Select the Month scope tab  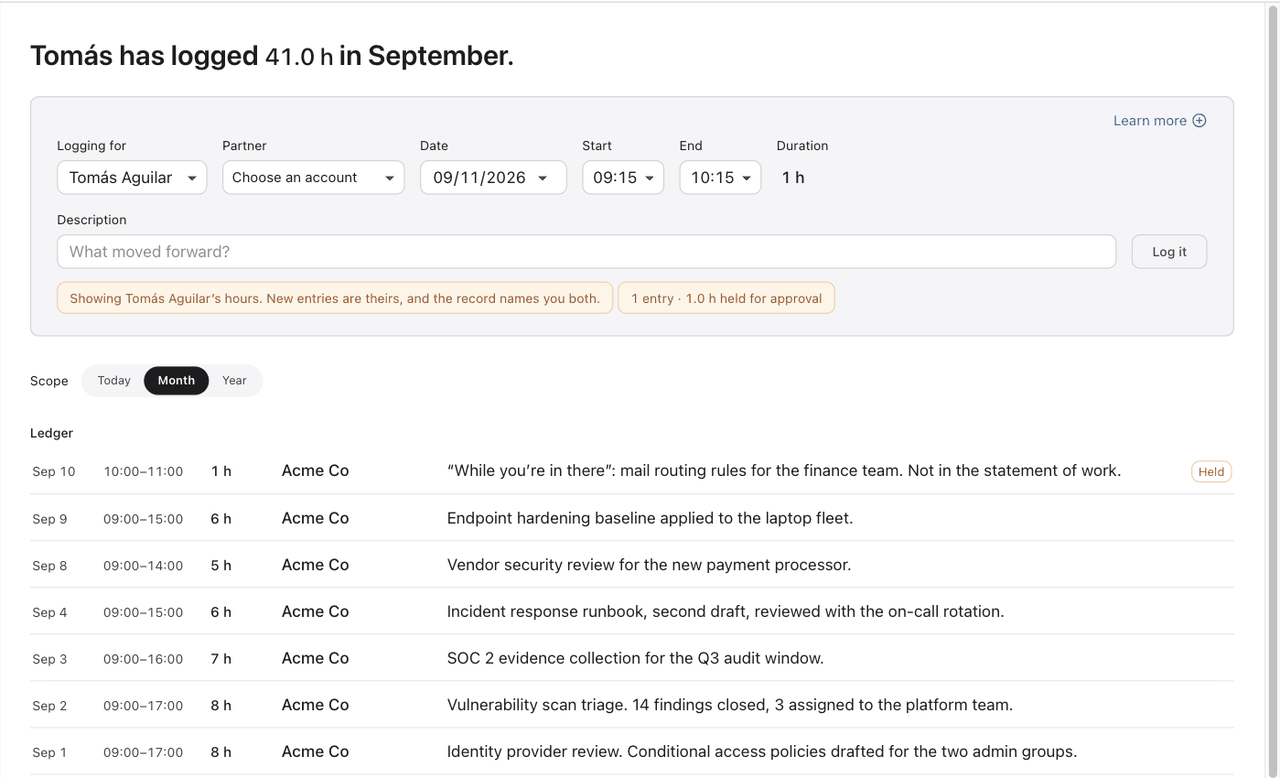click(x=176, y=381)
